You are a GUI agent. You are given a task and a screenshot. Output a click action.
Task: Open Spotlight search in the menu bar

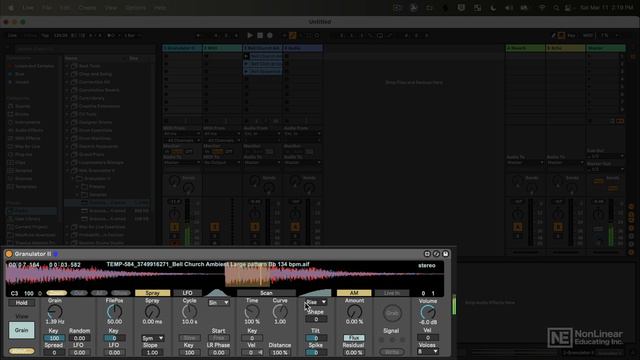556,8
